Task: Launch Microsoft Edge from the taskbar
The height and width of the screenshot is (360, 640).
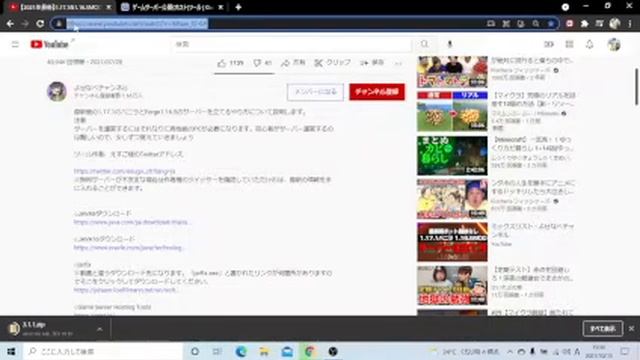Action: [241, 351]
